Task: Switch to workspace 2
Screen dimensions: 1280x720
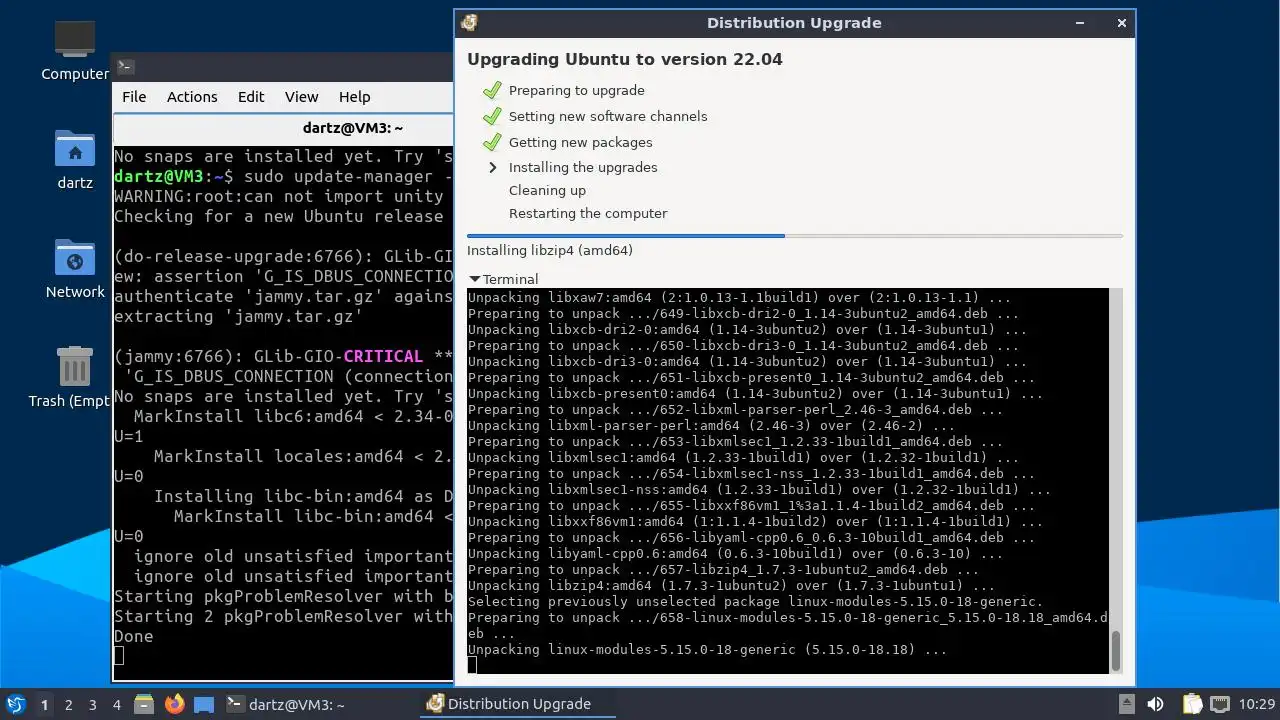Action: click(68, 704)
